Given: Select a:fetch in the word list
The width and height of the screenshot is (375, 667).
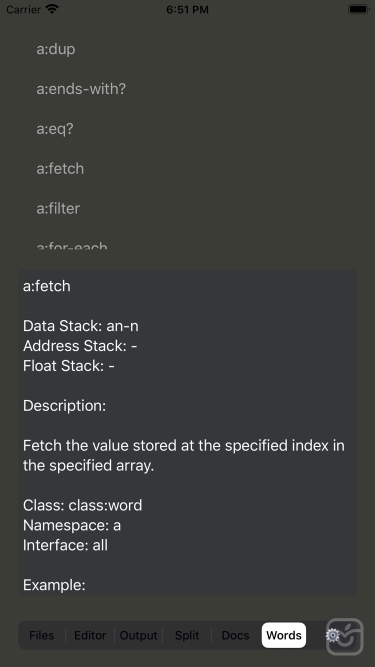Looking at the screenshot, I should (60, 168).
